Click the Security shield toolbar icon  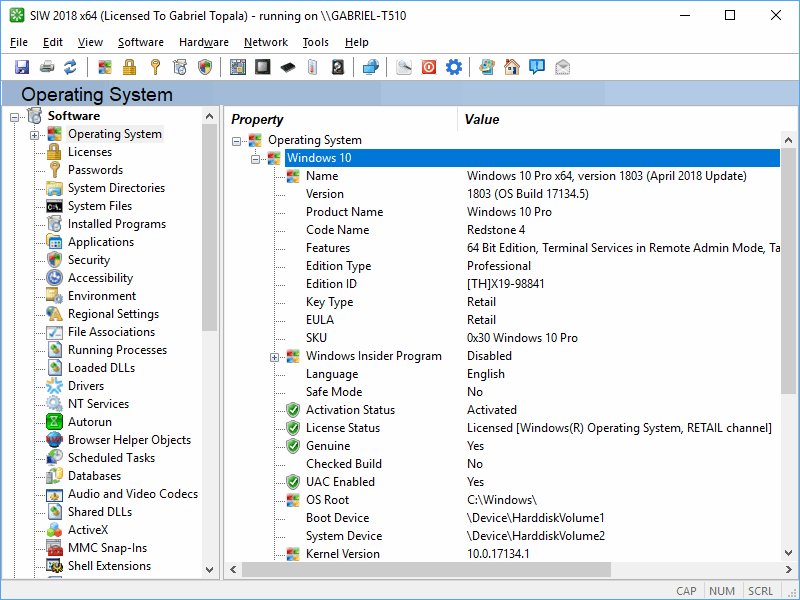(x=205, y=67)
